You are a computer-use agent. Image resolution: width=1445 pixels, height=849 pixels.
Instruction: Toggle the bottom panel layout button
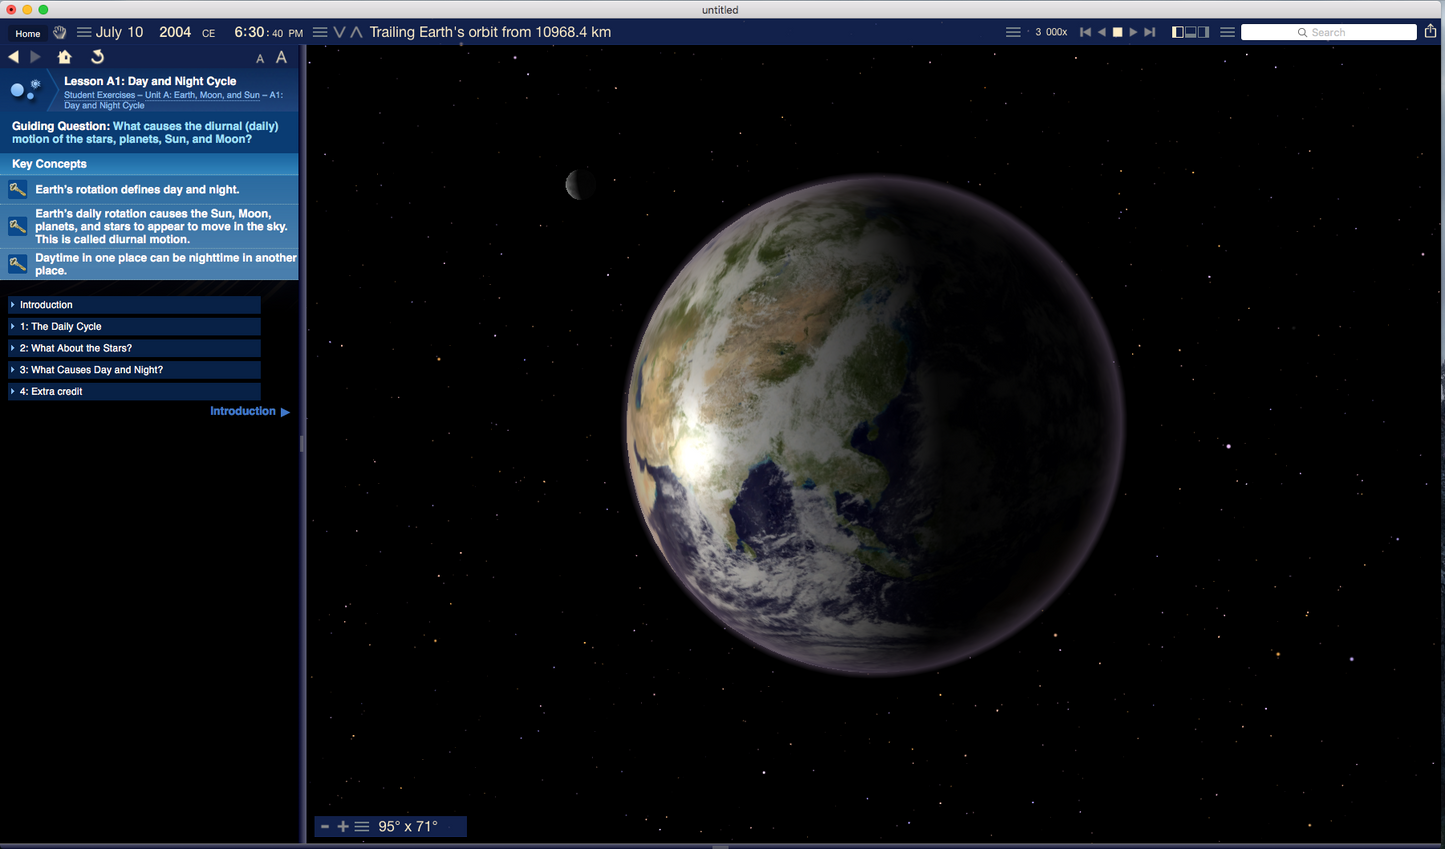(1190, 32)
